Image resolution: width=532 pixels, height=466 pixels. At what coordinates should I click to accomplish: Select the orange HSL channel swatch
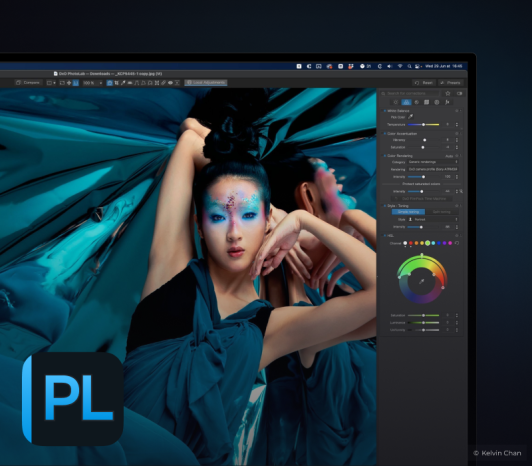point(416,243)
